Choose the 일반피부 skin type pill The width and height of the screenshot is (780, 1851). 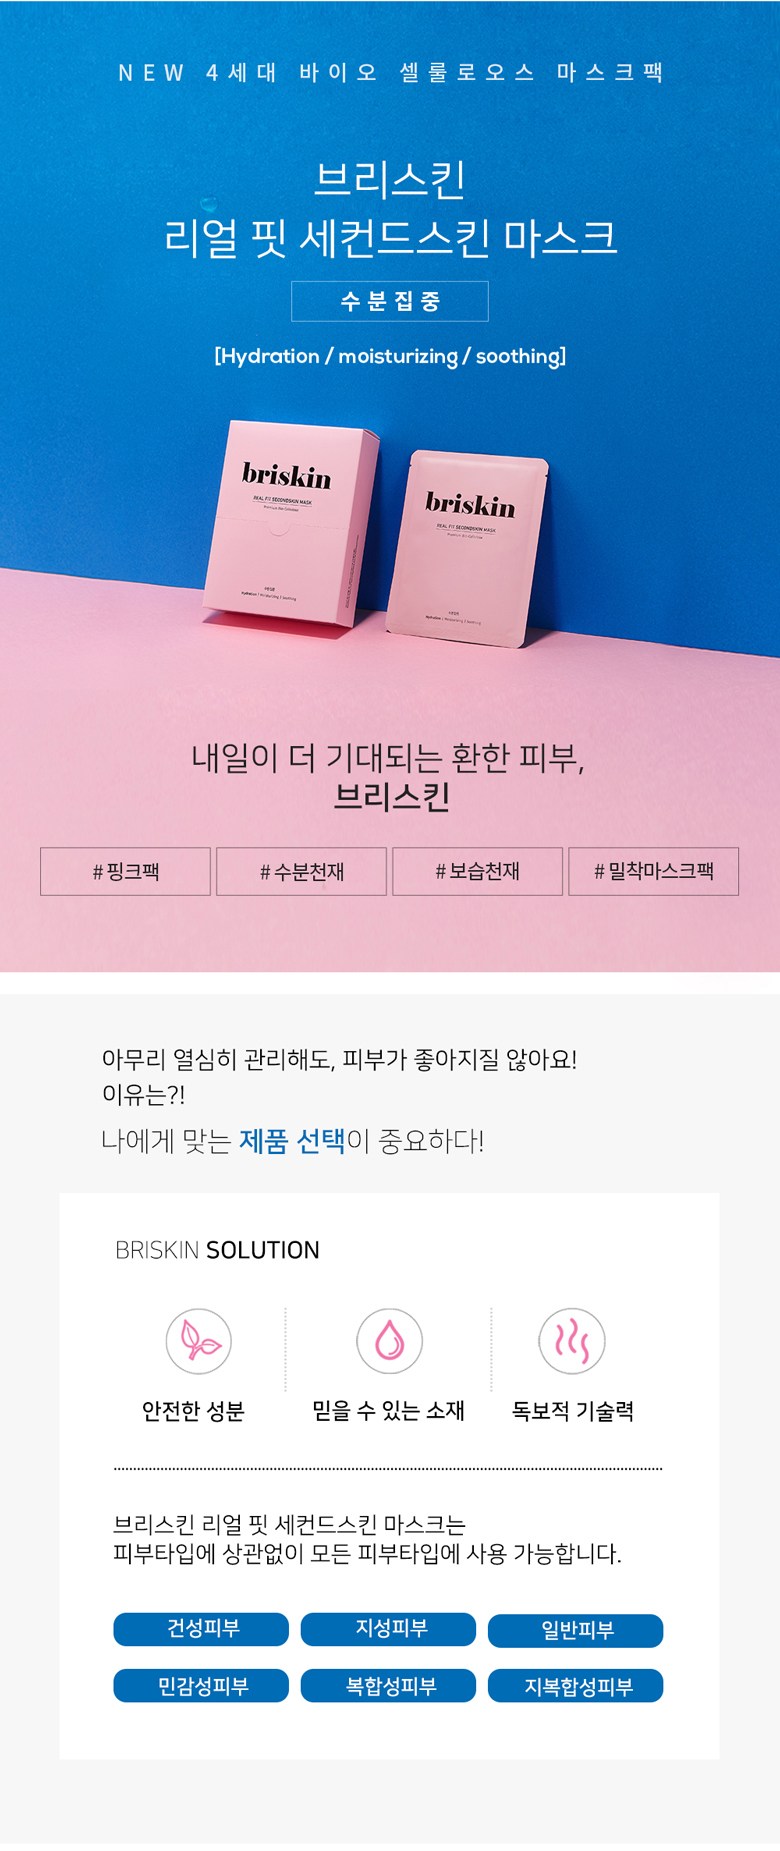(x=575, y=1631)
